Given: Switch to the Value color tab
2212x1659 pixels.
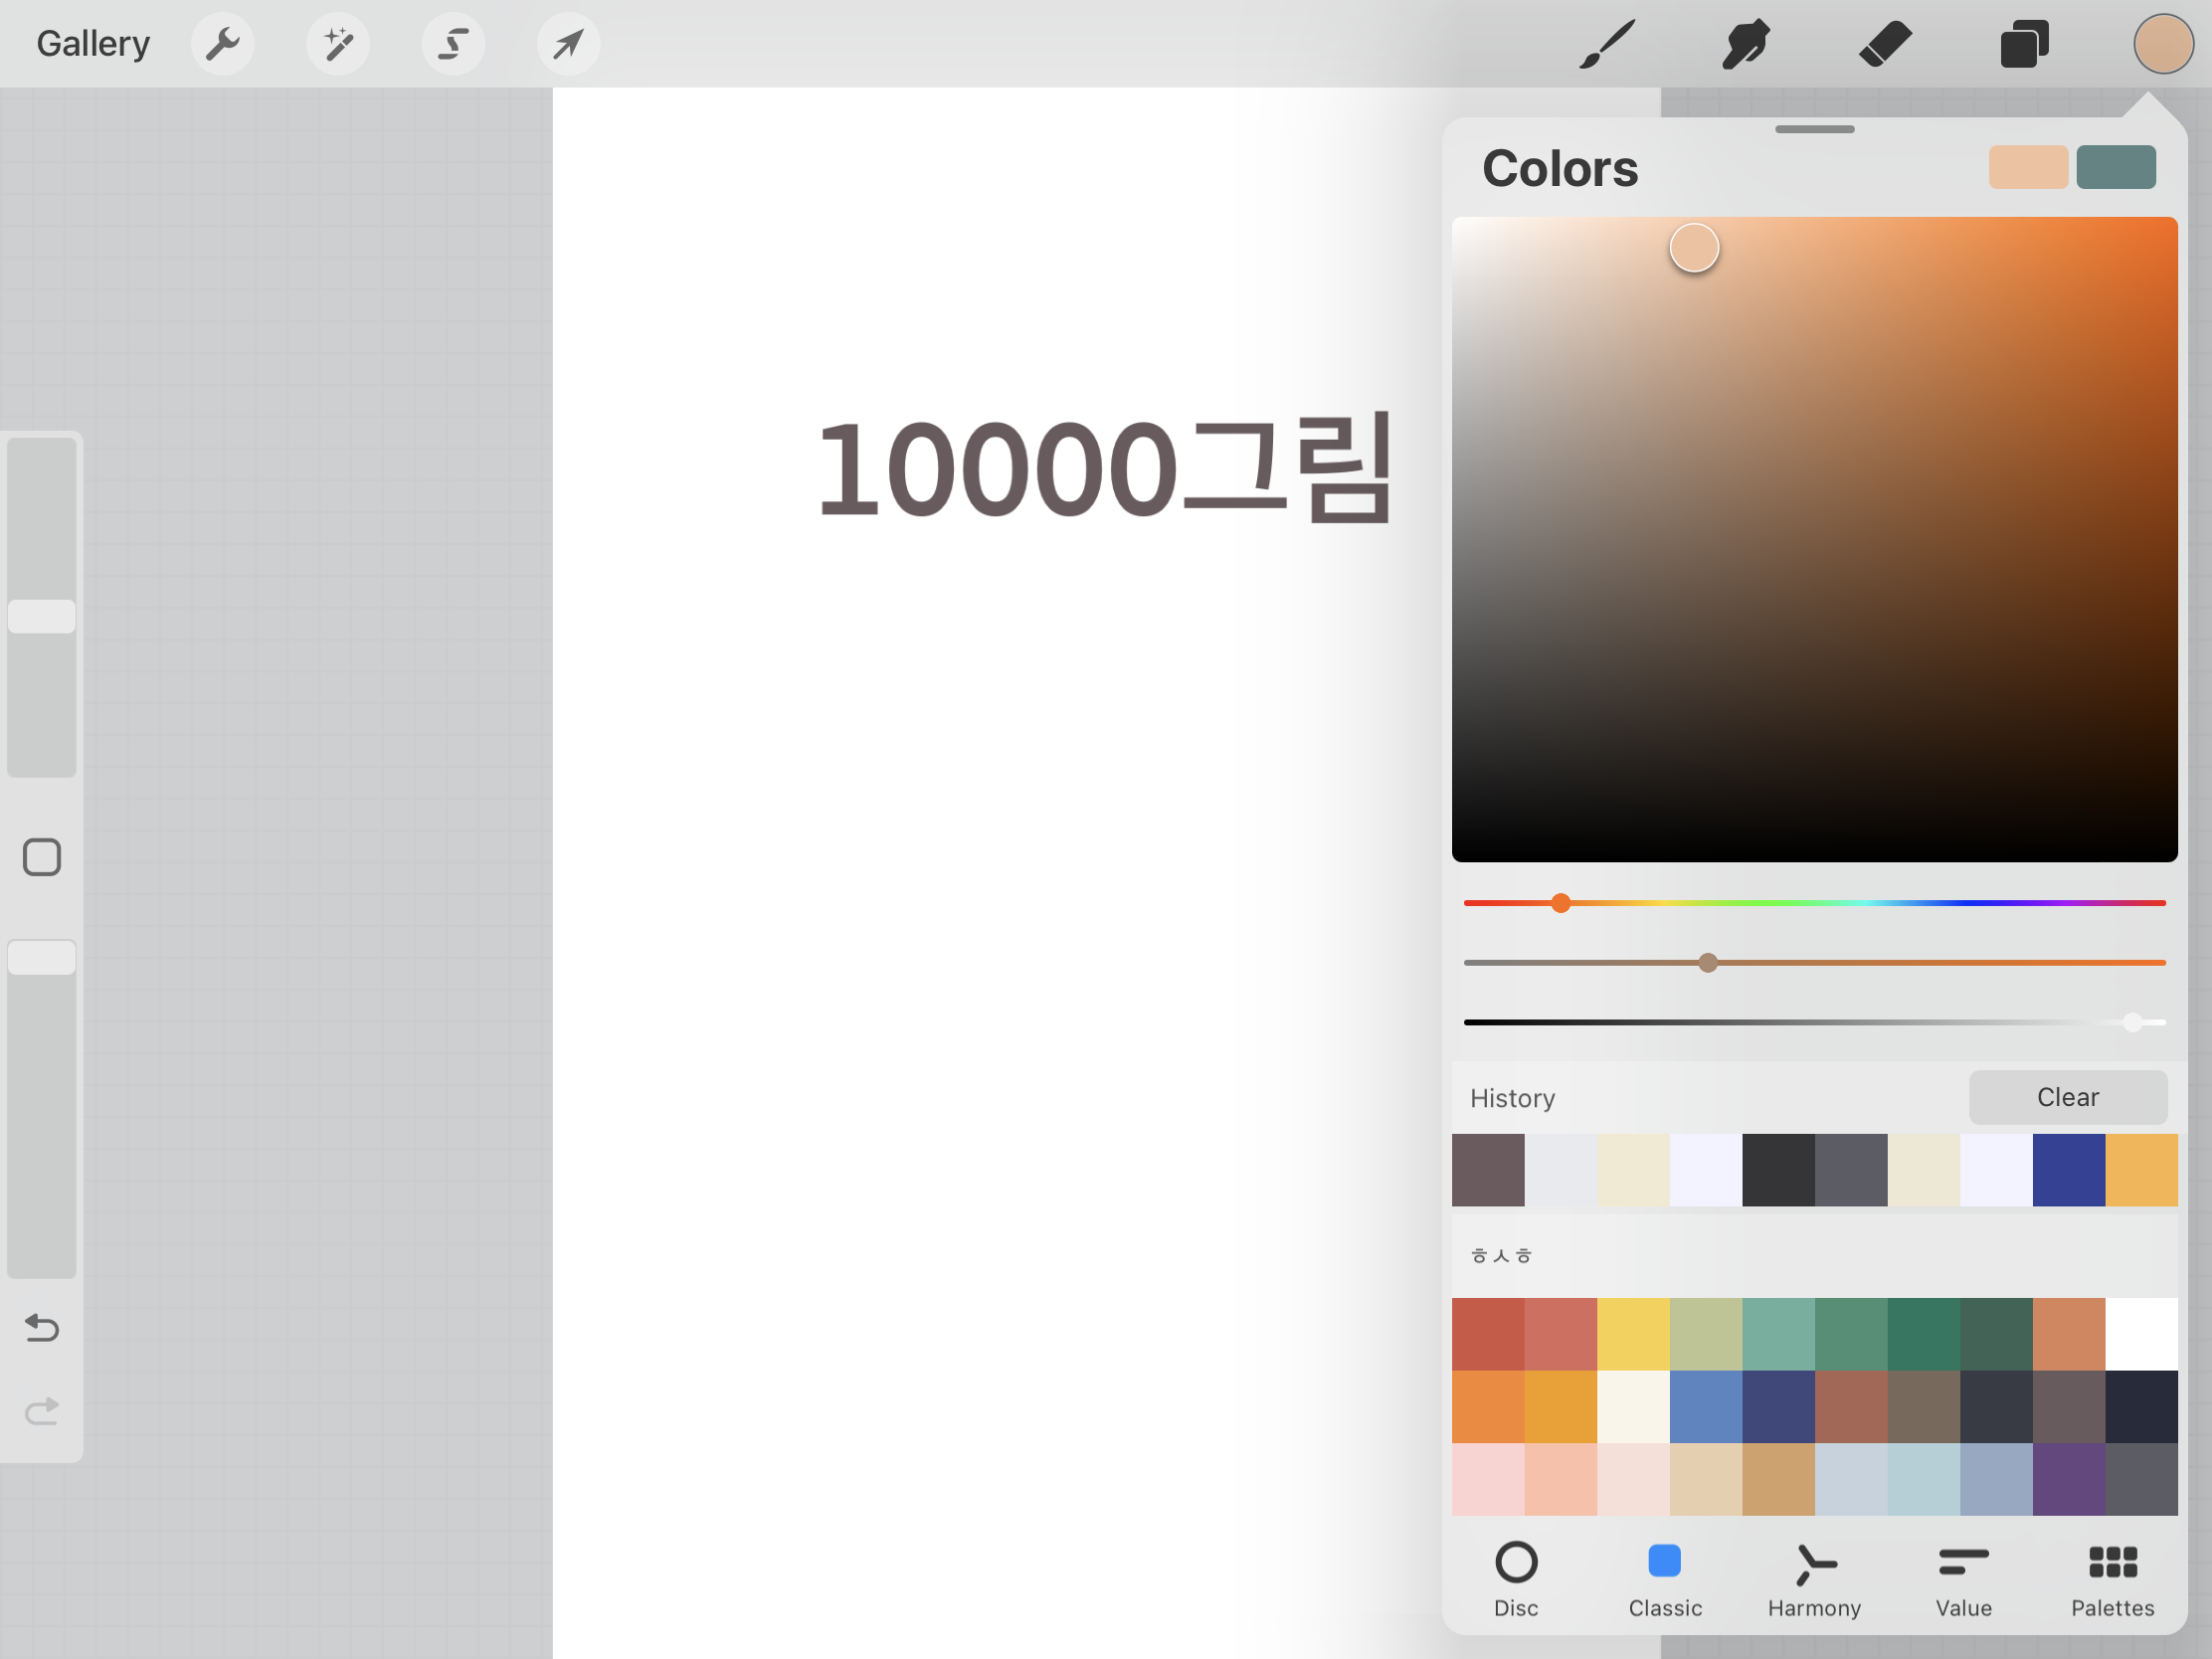Looking at the screenshot, I should click(x=1964, y=1580).
